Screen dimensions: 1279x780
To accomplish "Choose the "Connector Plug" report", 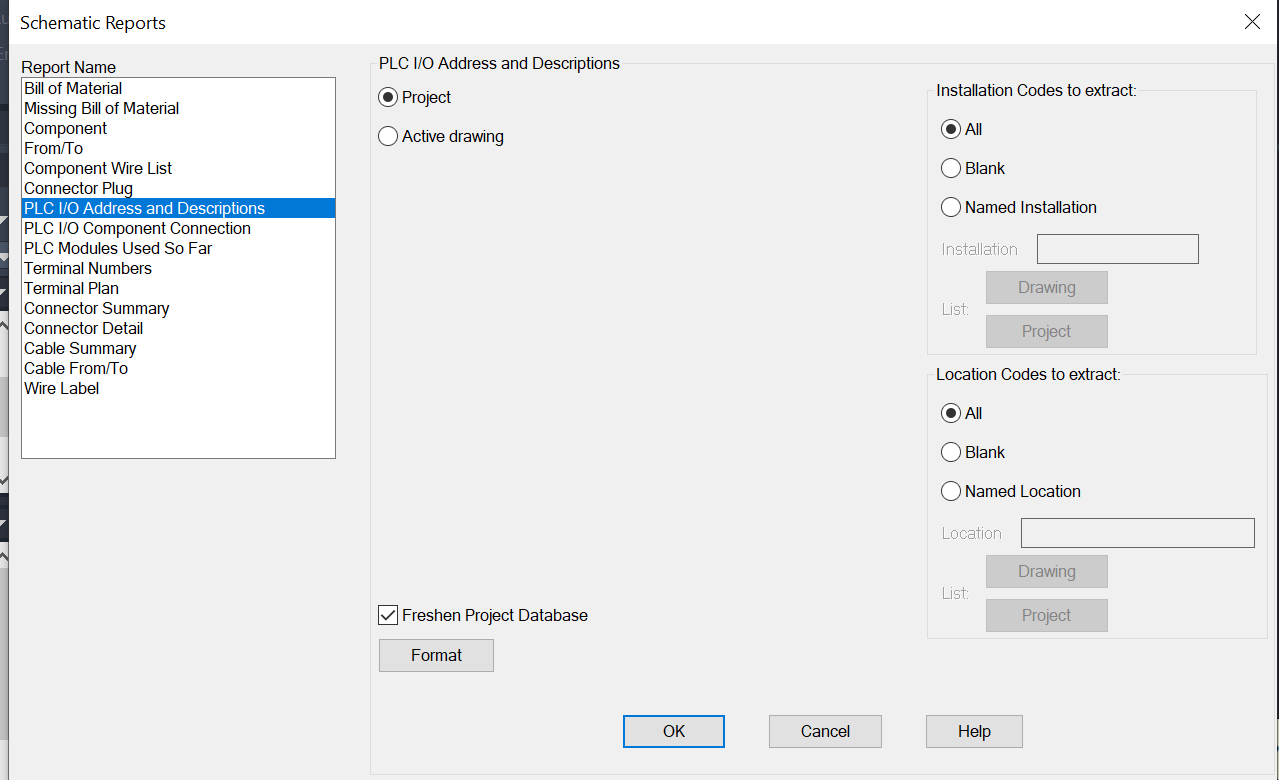I will coord(78,188).
